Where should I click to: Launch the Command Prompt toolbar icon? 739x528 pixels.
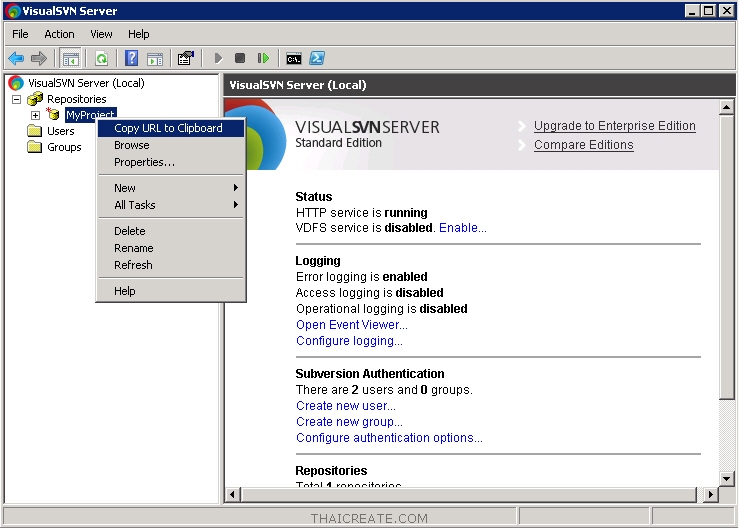tap(294, 58)
